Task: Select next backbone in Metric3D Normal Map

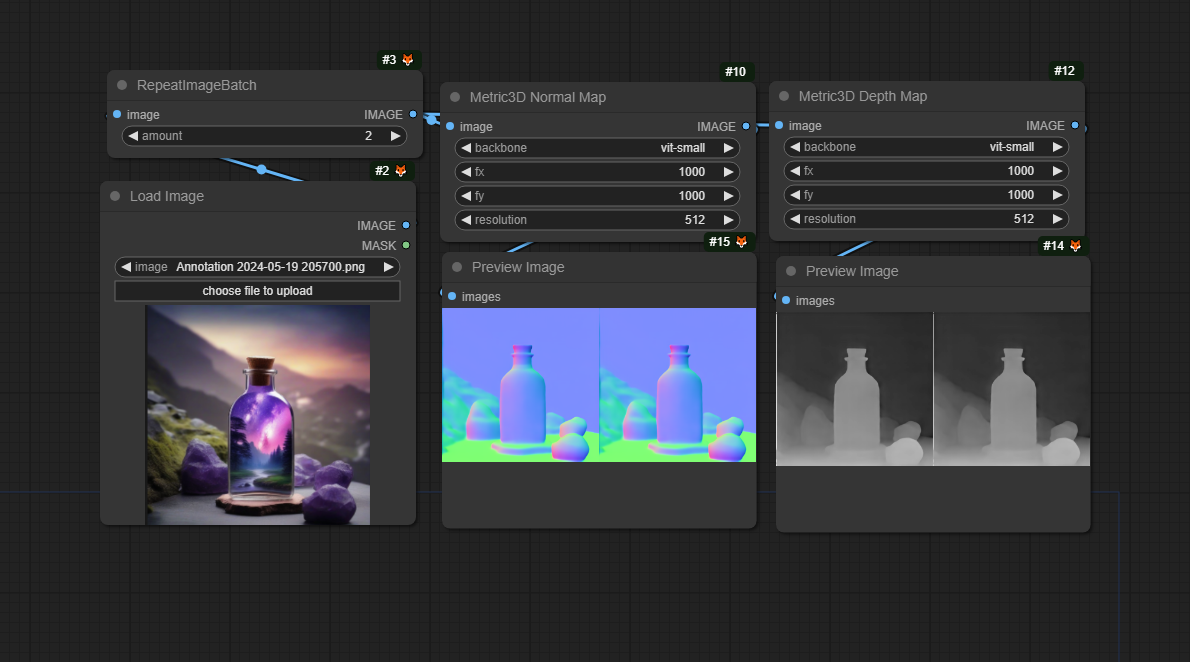Action: pos(728,148)
